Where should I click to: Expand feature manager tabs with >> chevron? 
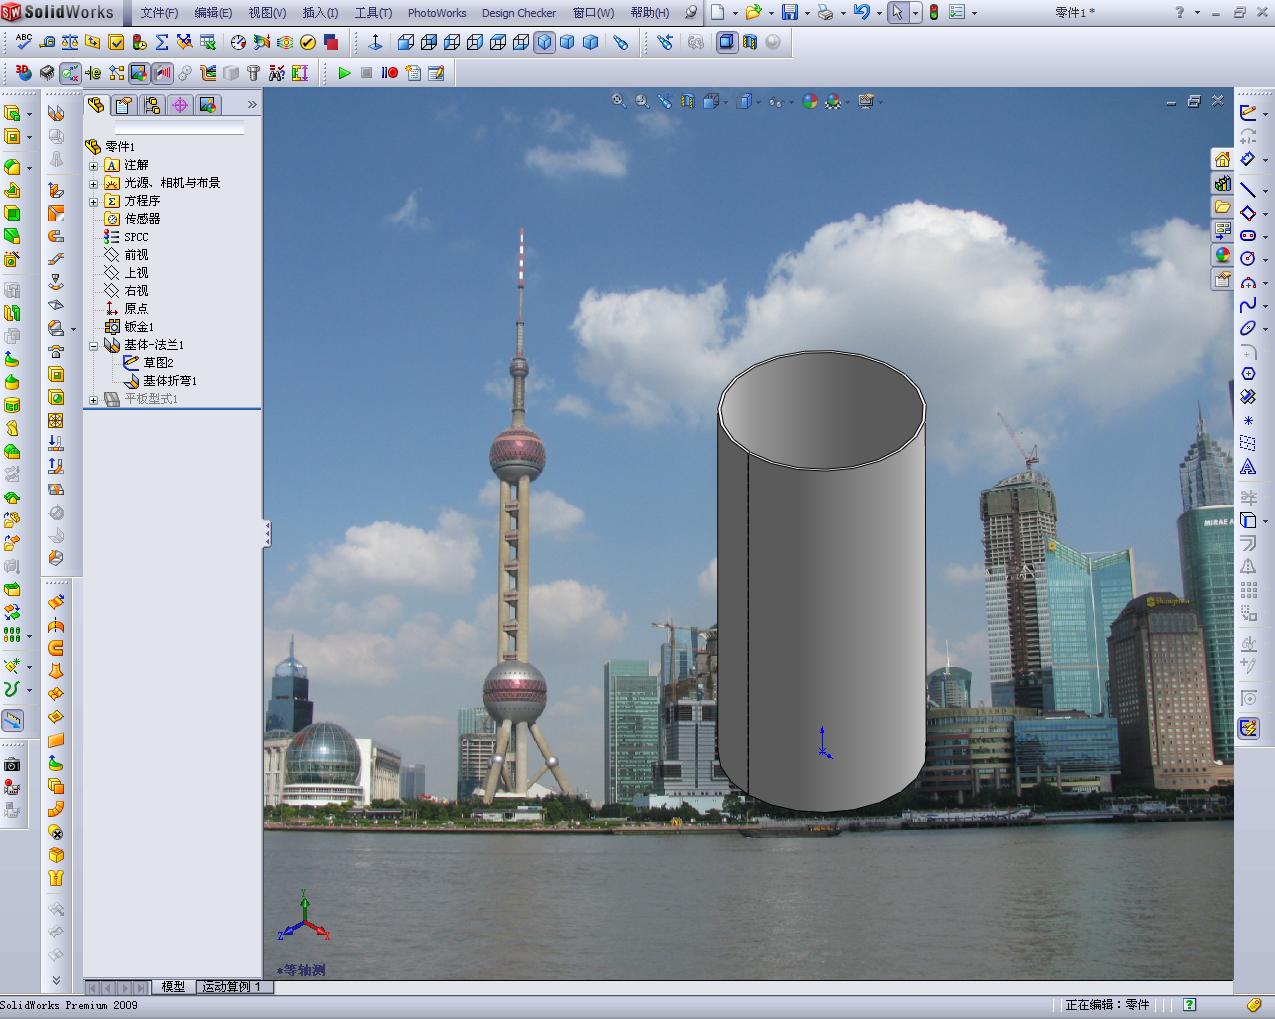point(252,104)
